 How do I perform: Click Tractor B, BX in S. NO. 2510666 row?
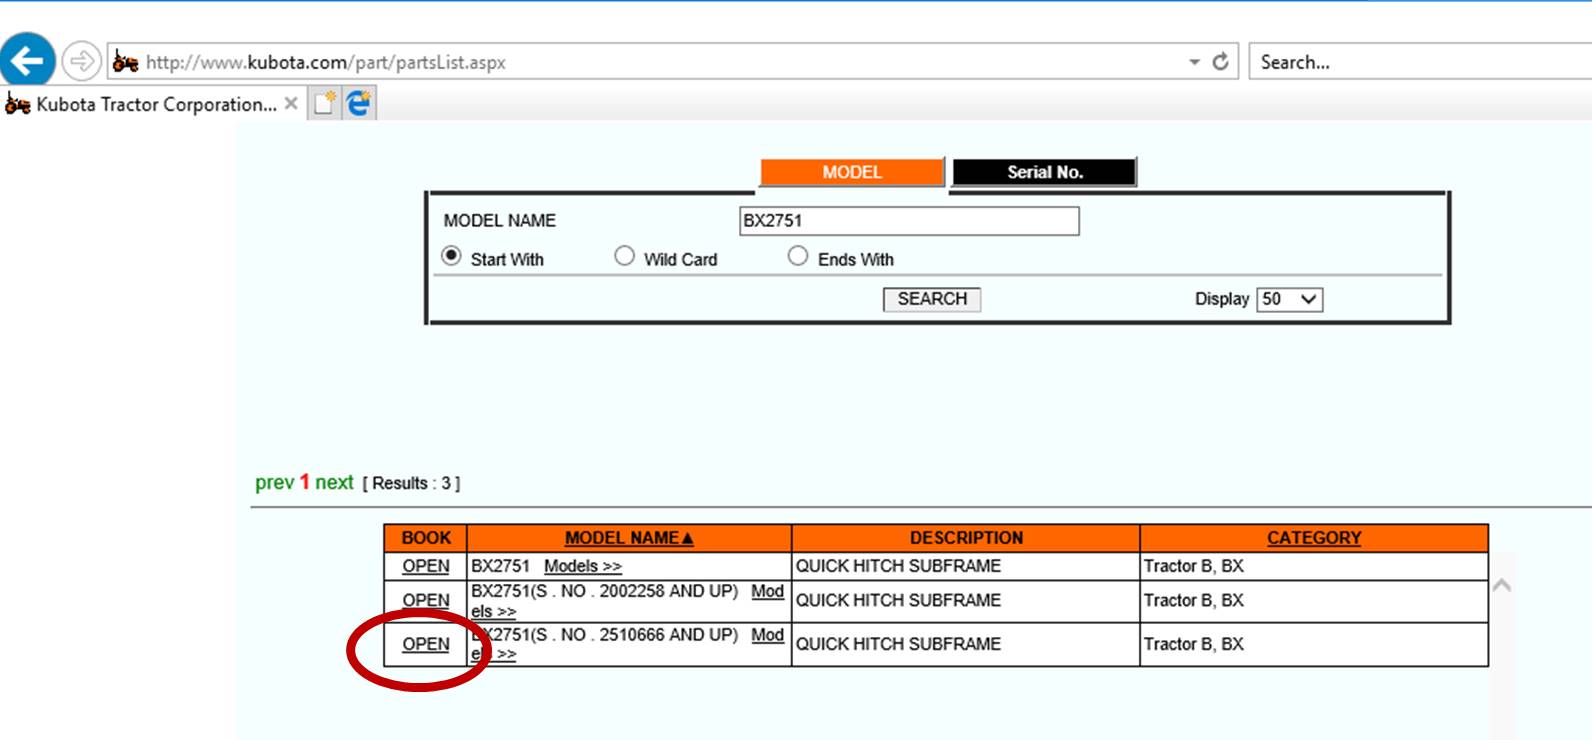point(1194,644)
